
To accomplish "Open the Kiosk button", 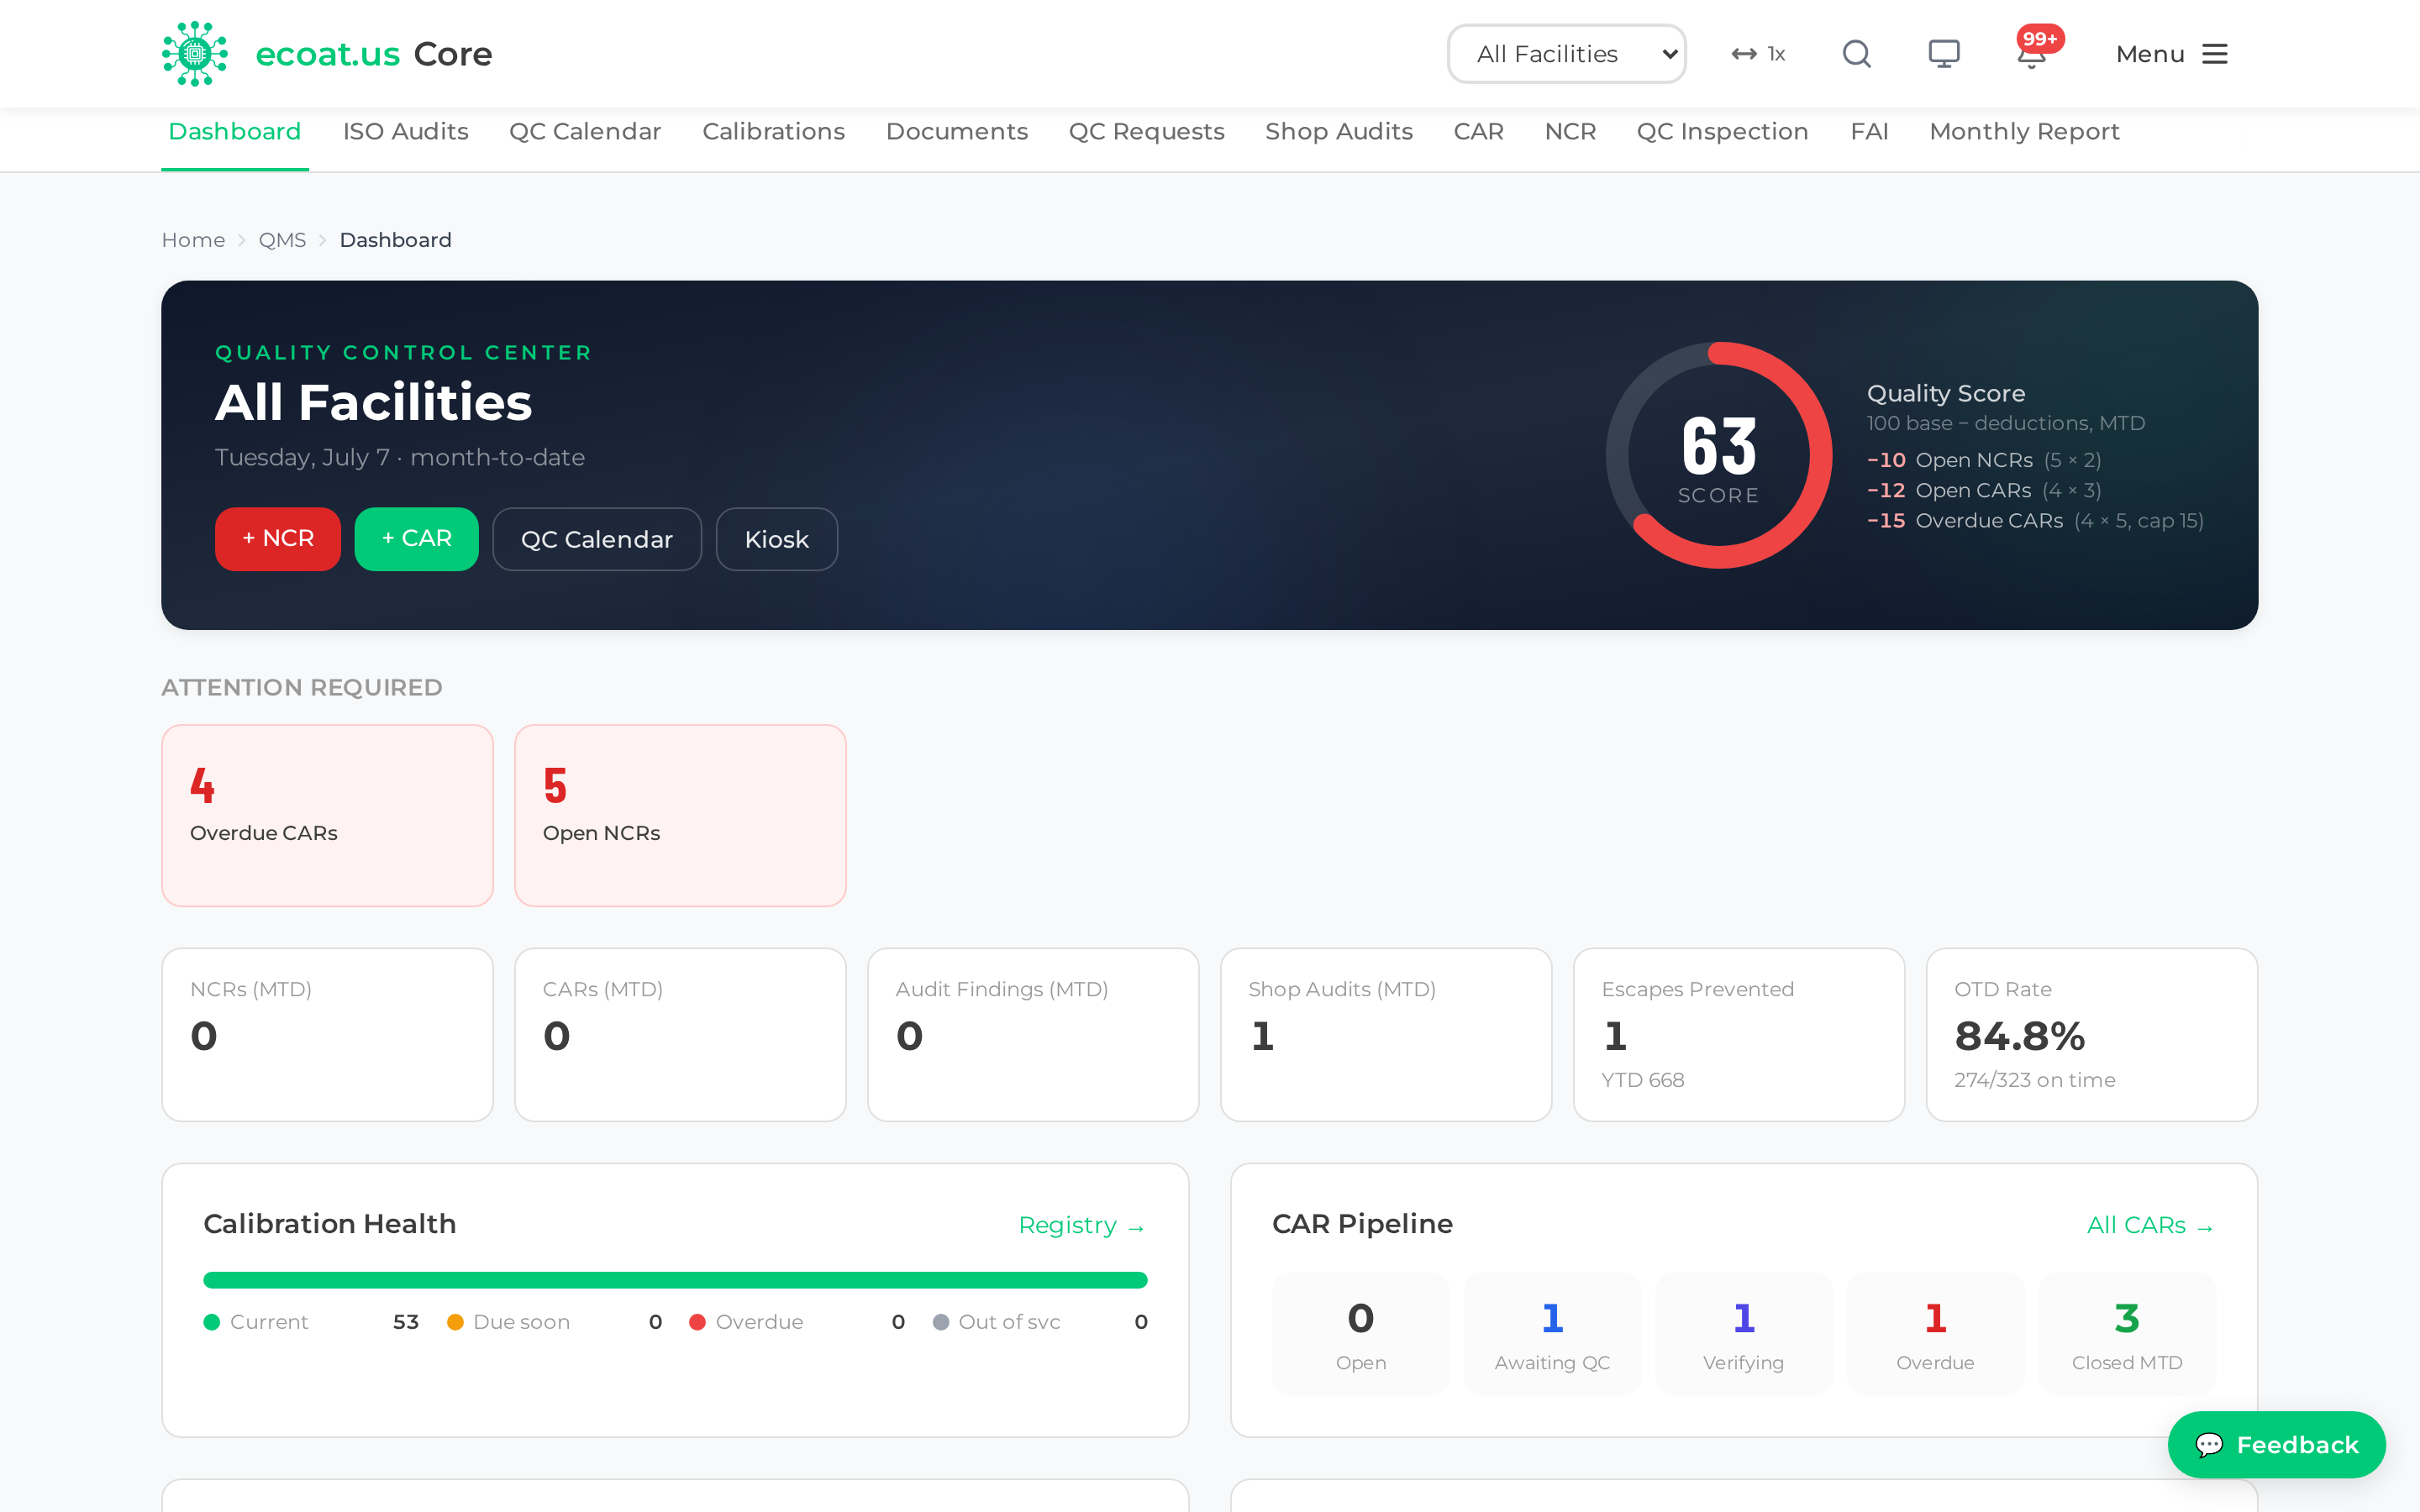I will (777, 539).
